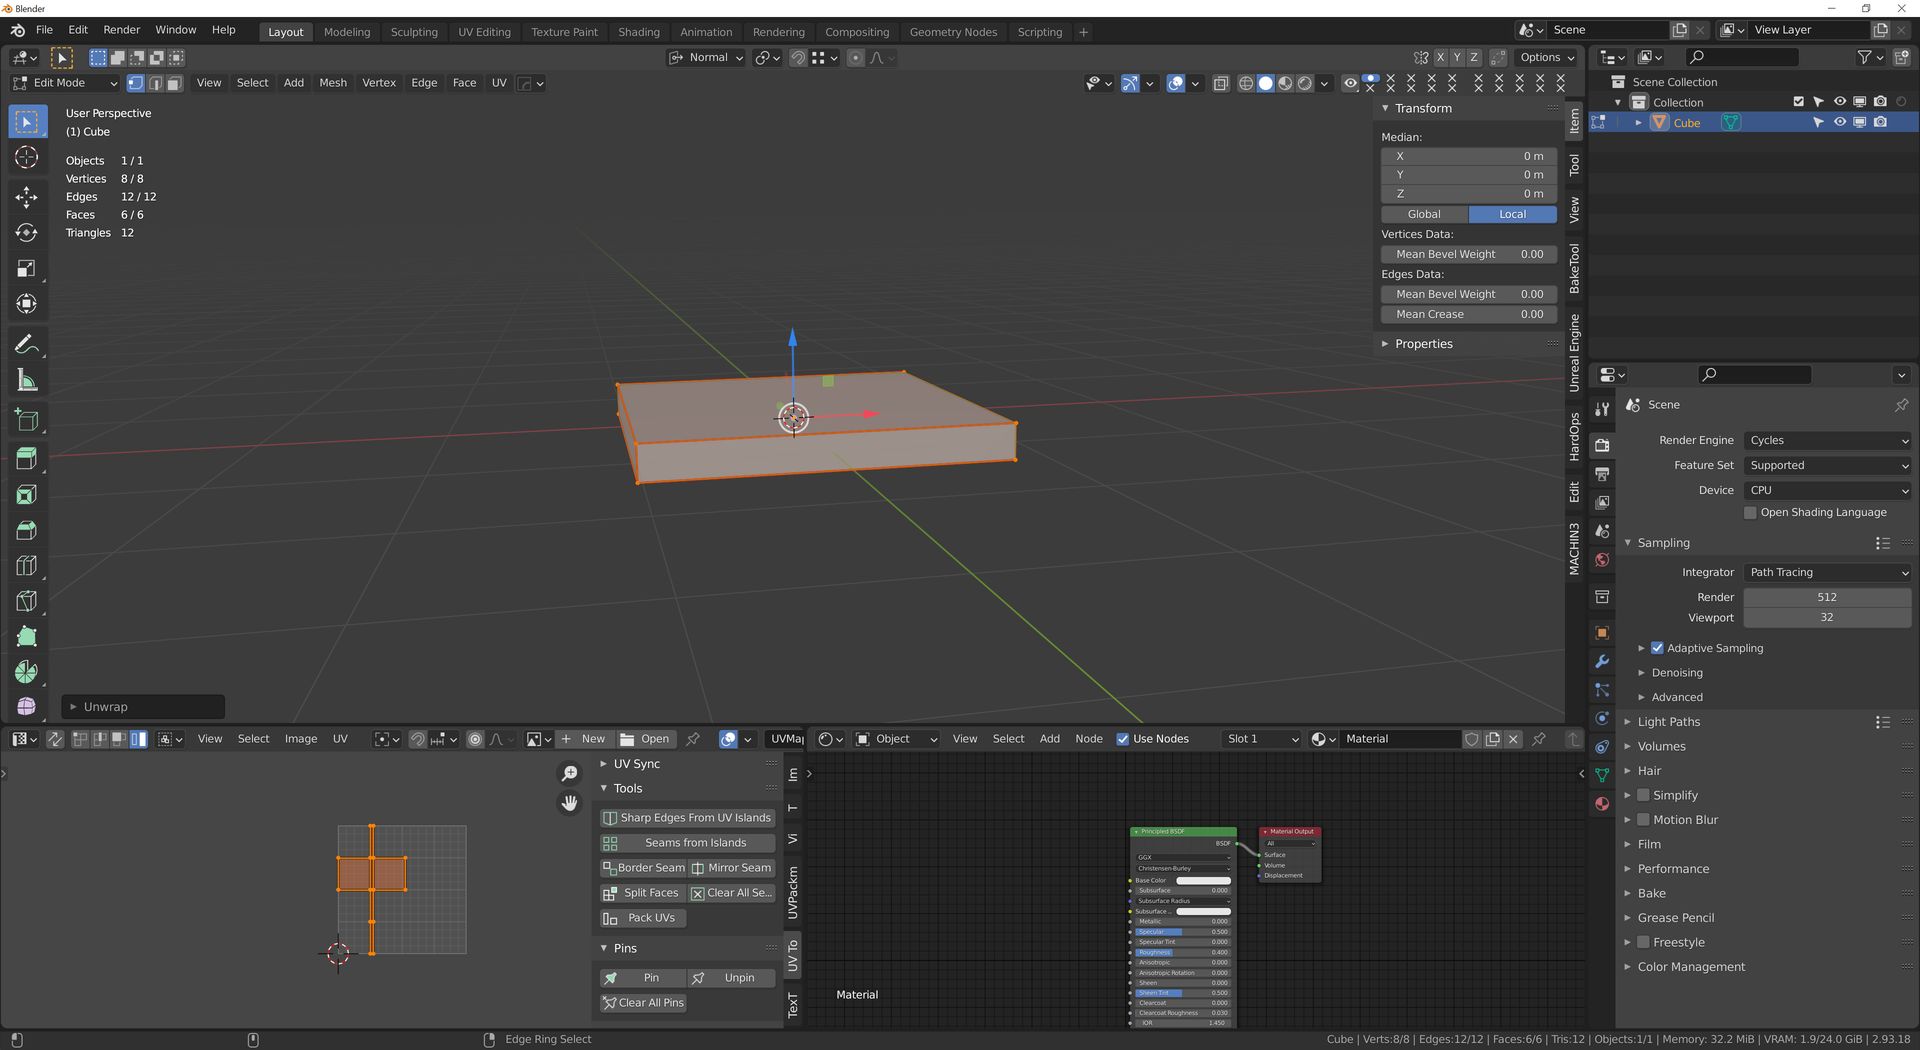The height and width of the screenshot is (1050, 1920).
Task: Toggle Collection exclude checkbox in outliner
Action: pyautogui.click(x=1799, y=102)
